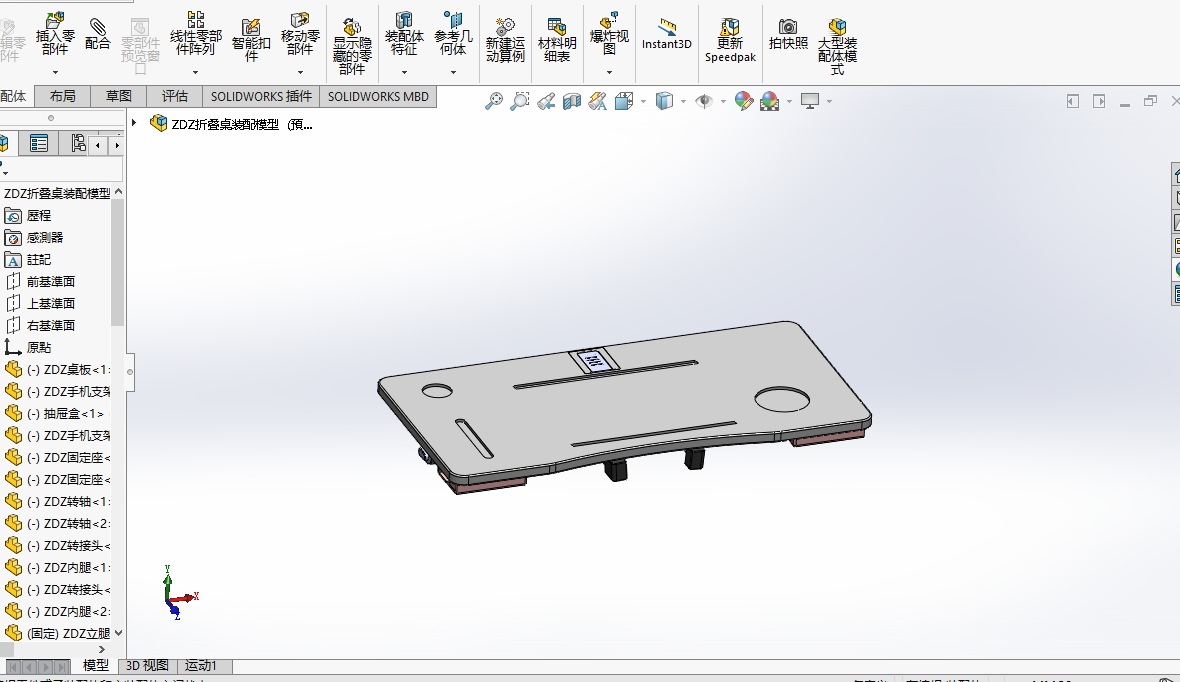Click the previous view icon in view toolbar

(x=546, y=101)
